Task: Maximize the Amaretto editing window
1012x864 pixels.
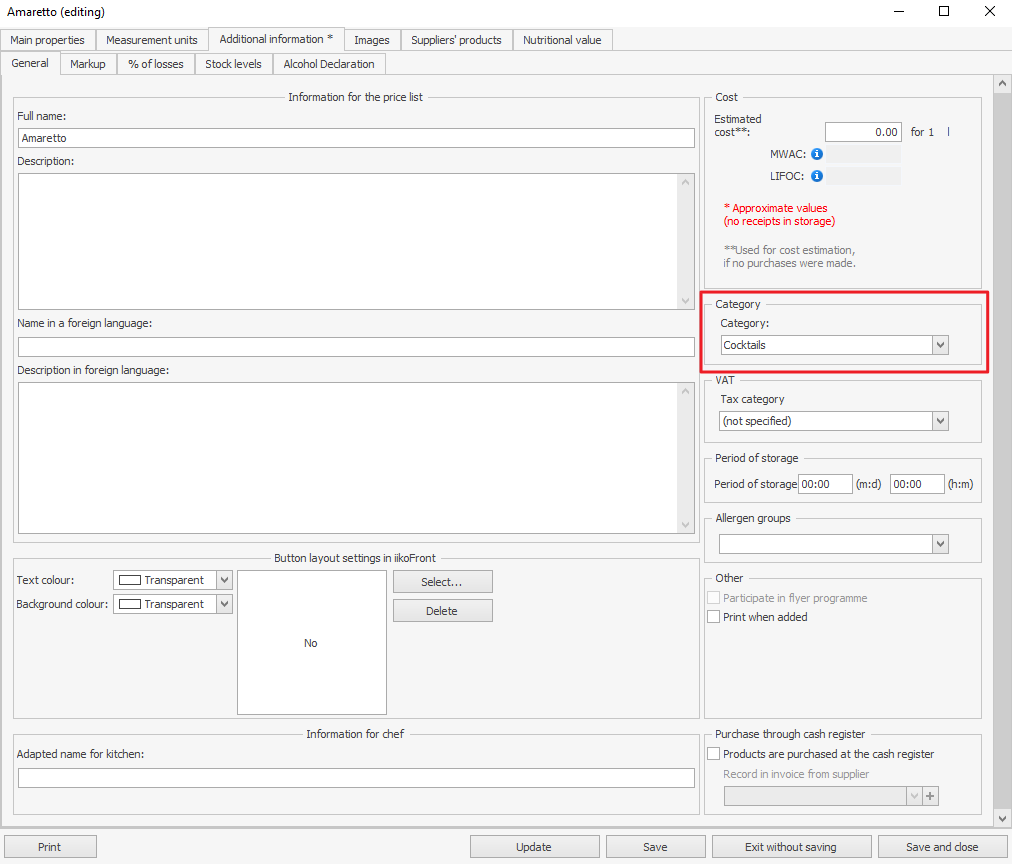Action: 944,12
